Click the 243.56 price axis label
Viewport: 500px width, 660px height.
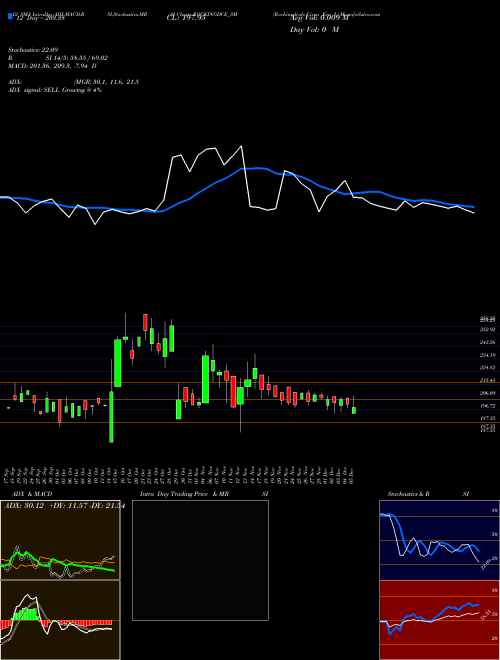coord(487,343)
